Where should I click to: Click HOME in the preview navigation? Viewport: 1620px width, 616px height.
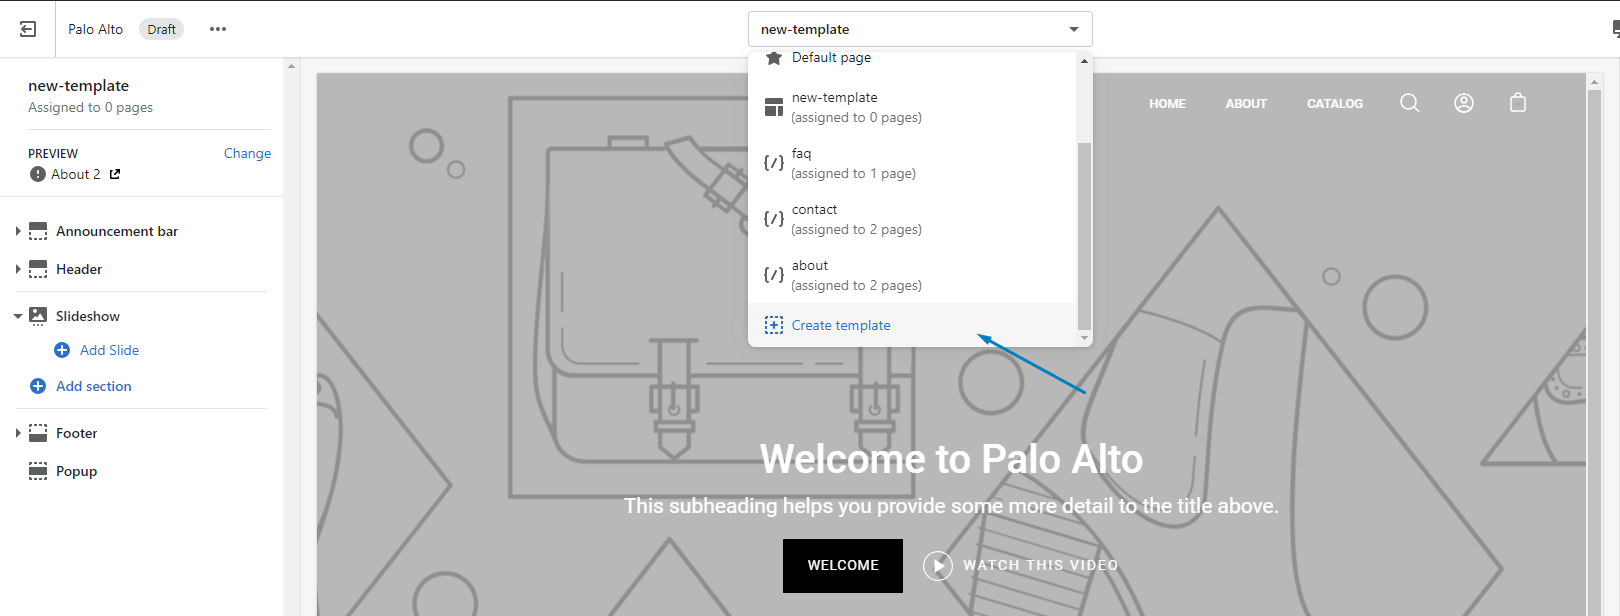point(1167,103)
